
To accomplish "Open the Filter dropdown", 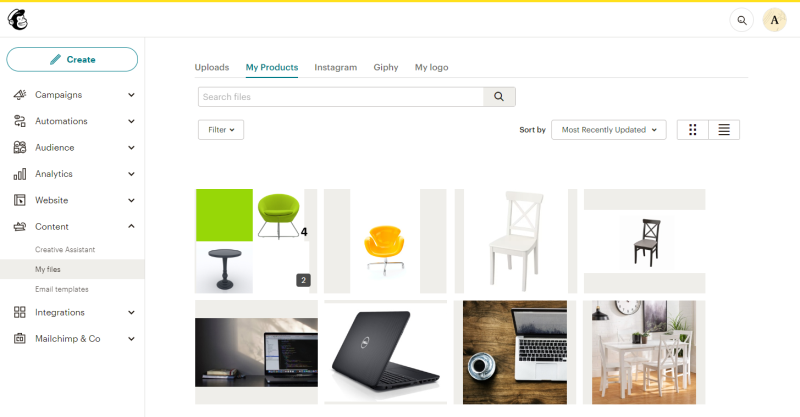I will 221,130.
